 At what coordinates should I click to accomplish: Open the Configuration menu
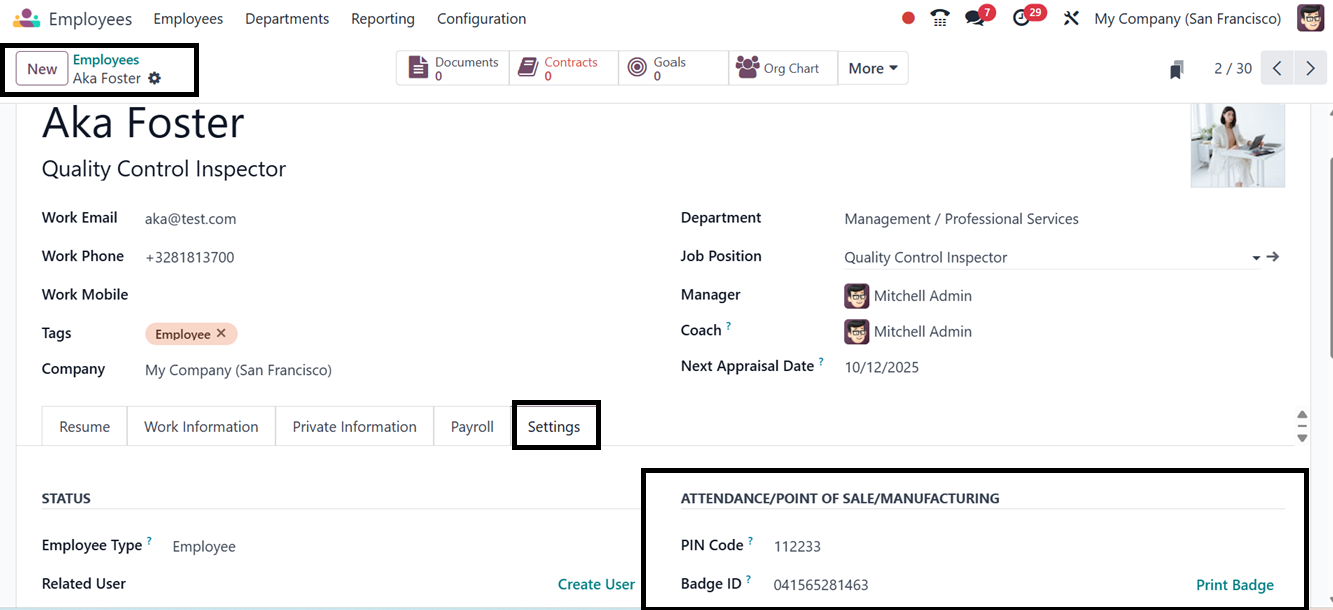tap(481, 19)
